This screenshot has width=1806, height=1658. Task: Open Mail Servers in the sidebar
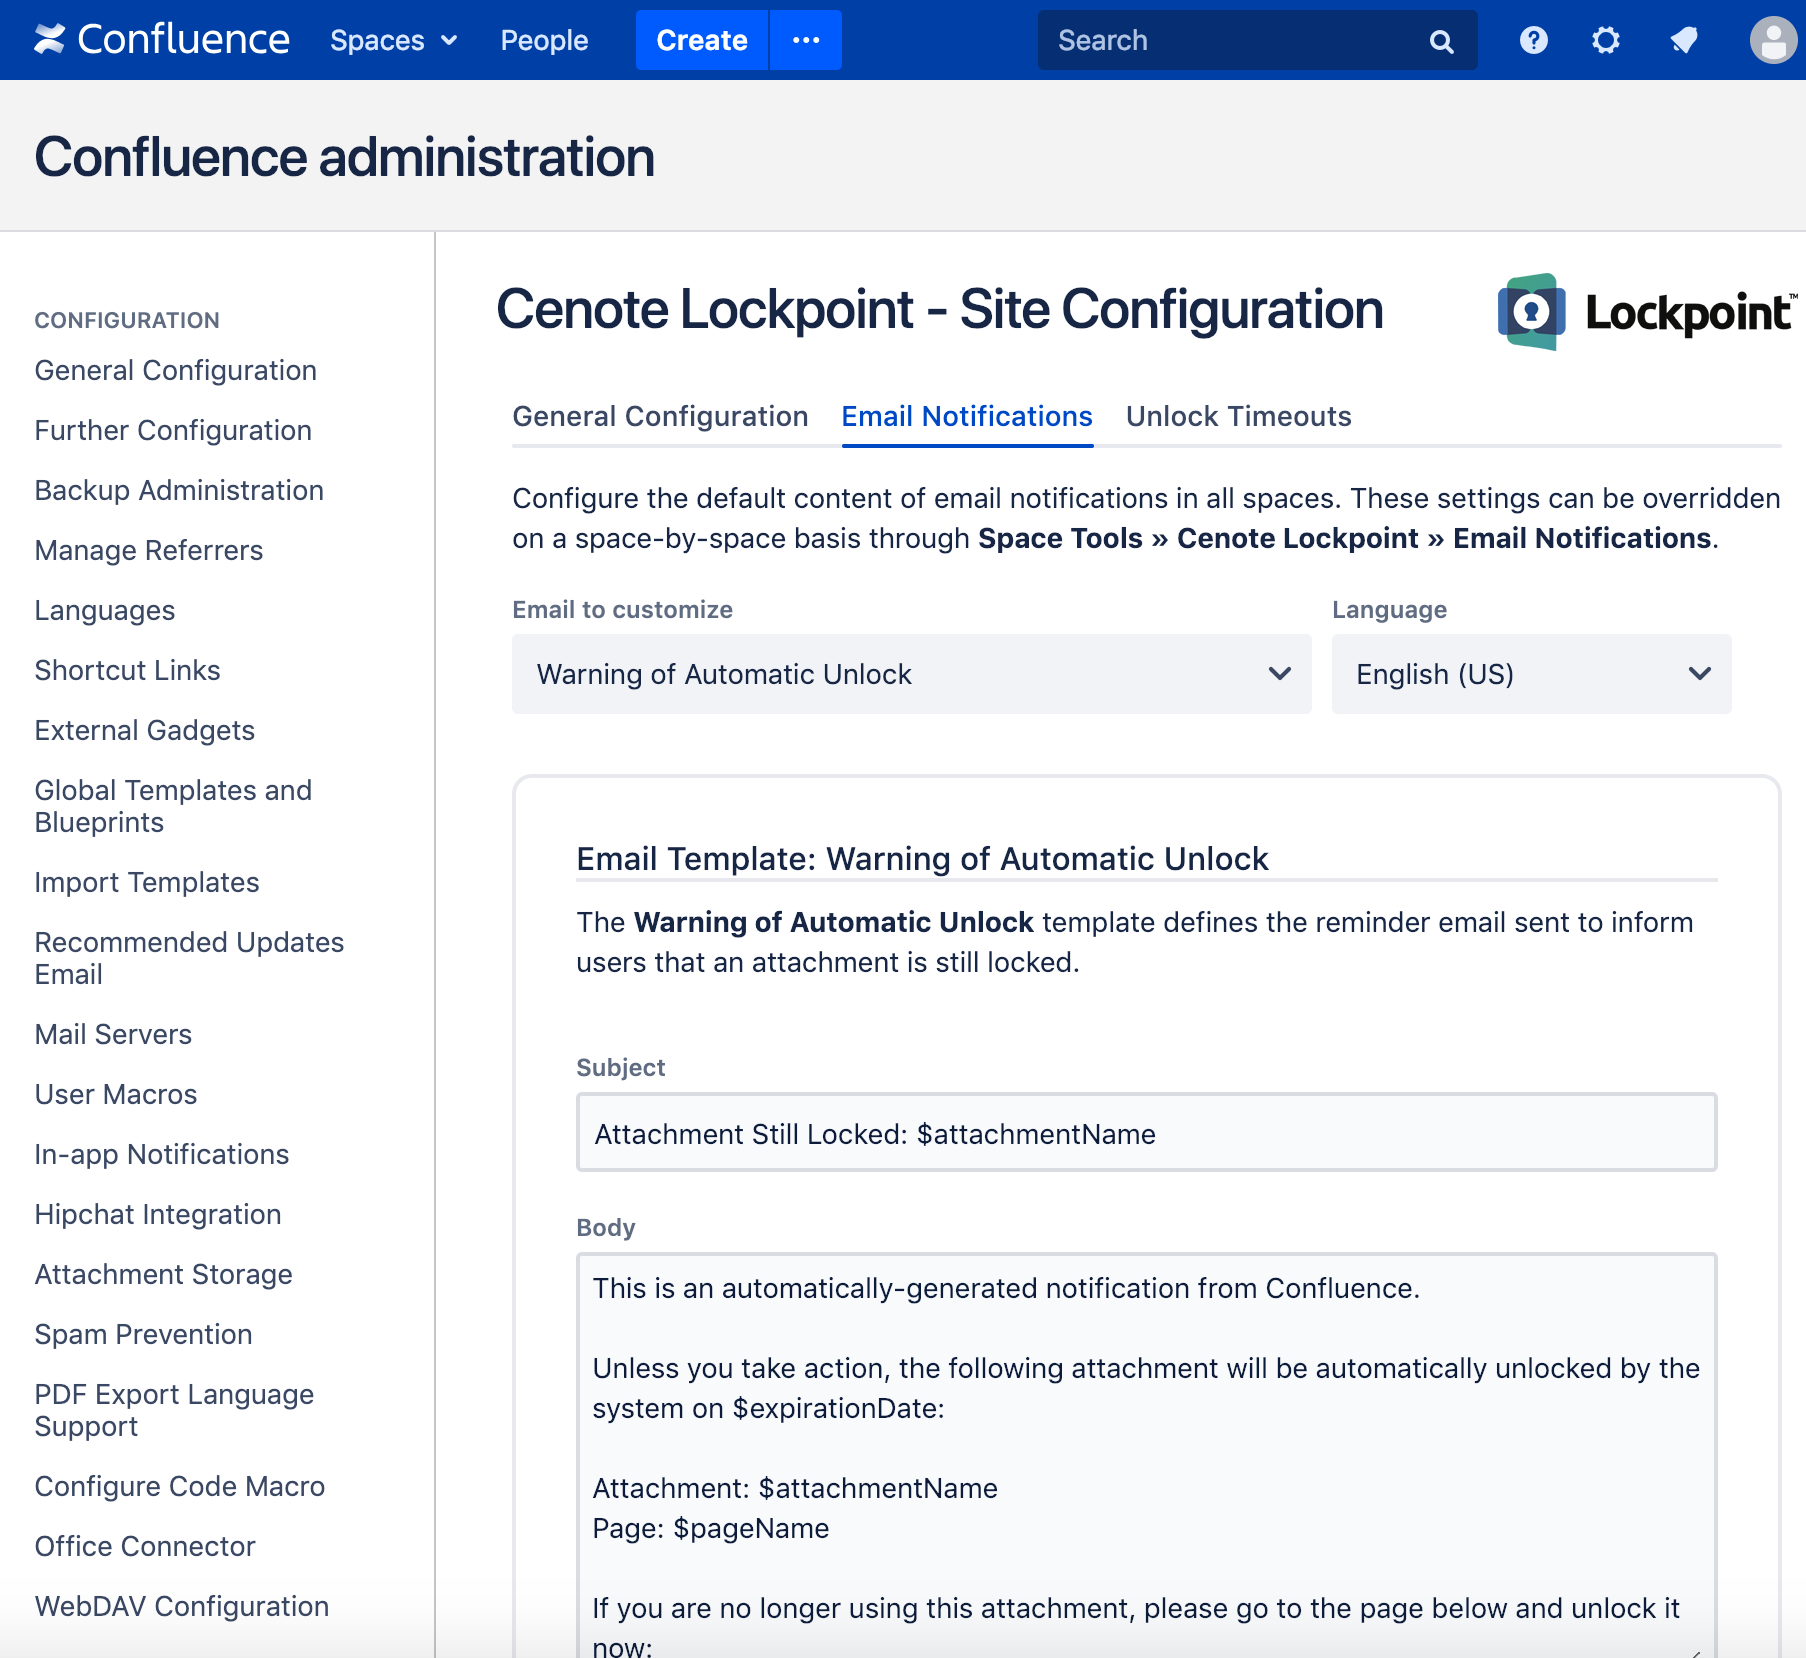pyautogui.click(x=113, y=1034)
